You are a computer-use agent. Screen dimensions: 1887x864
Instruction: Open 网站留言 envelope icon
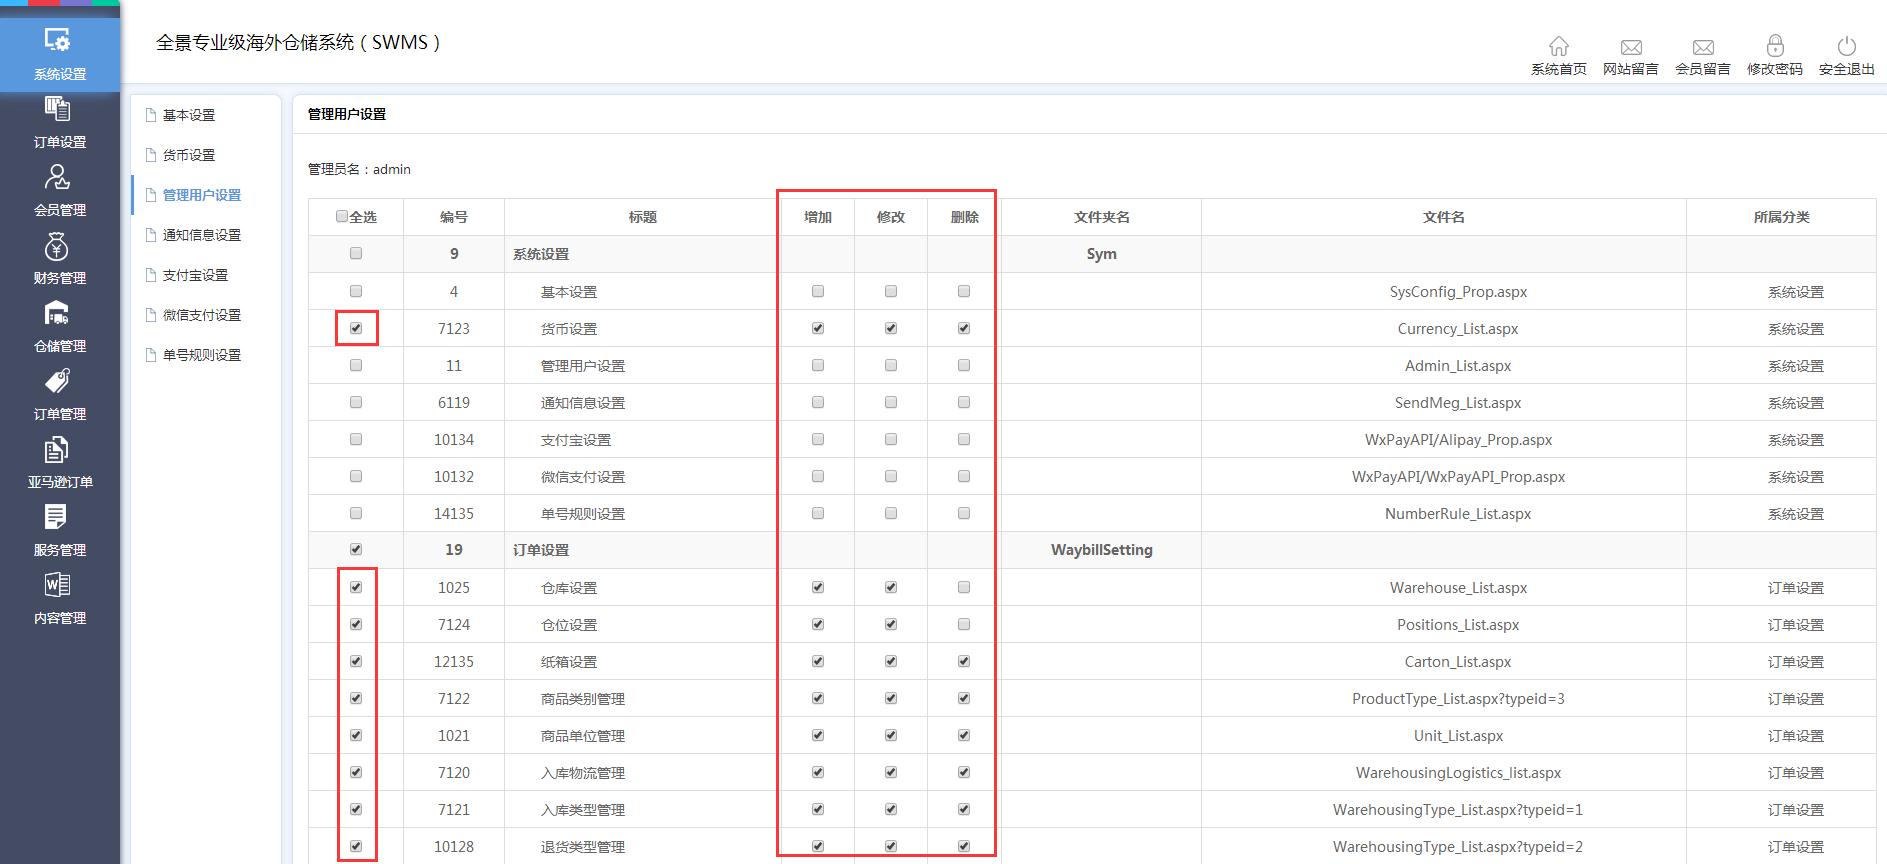[1630, 47]
